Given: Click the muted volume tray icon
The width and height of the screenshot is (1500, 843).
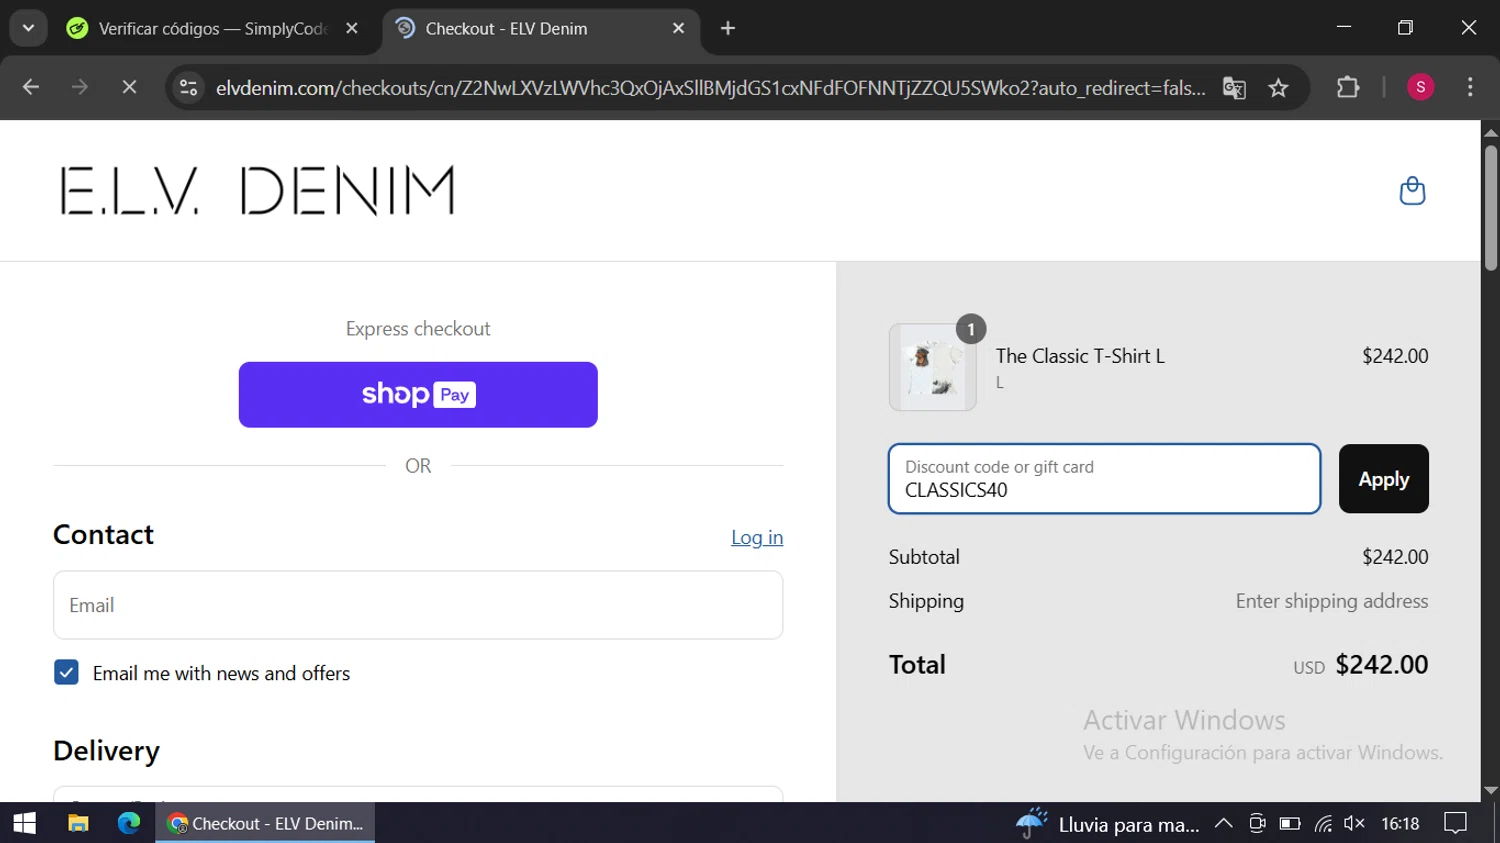Looking at the screenshot, I should tap(1354, 824).
